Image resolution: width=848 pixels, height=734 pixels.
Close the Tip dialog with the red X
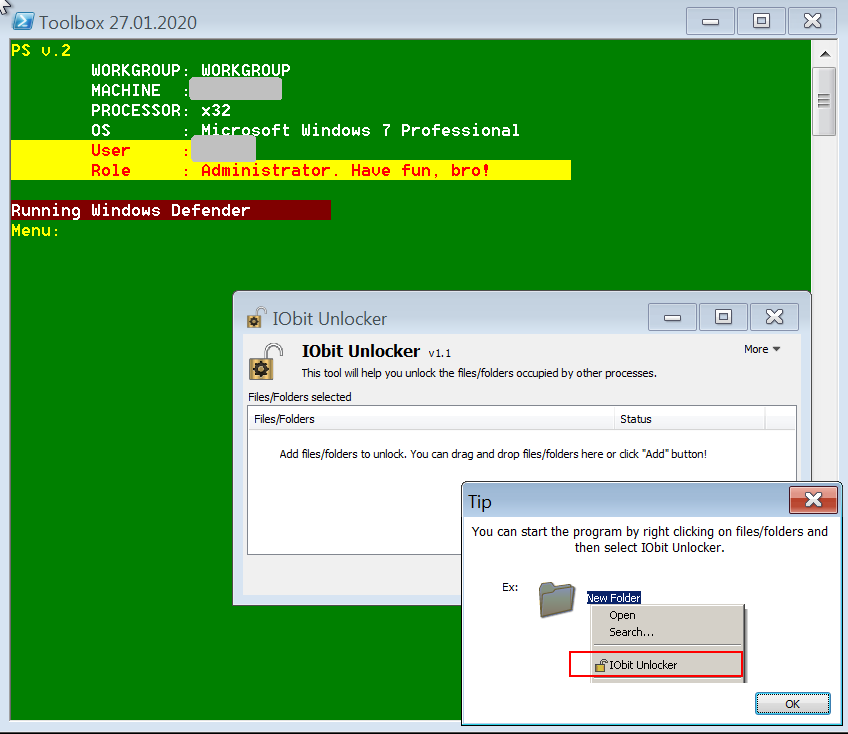[813, 499]
